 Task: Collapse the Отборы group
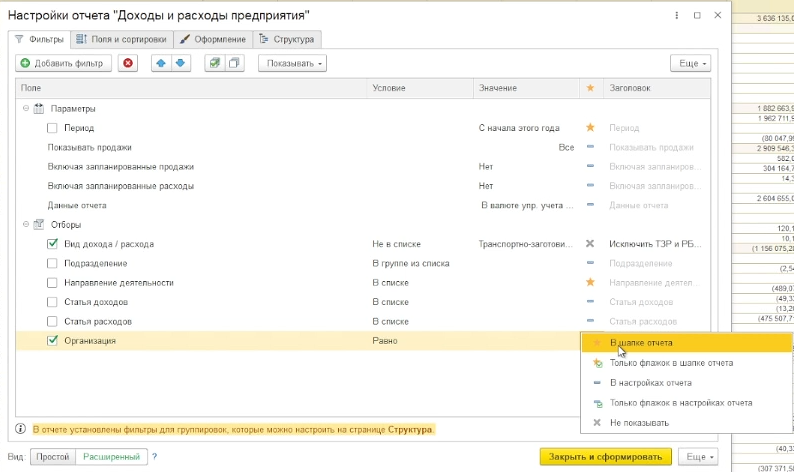coord(26,224)
